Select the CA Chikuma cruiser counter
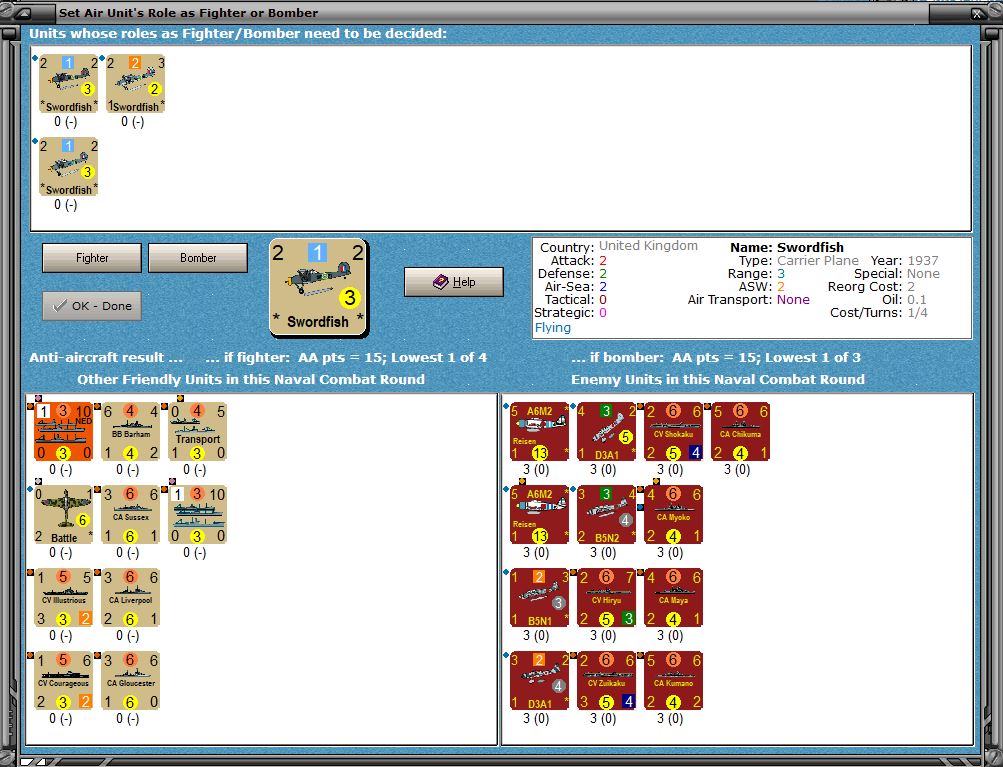1003x767 pixels. pyautogui.click(x=741, y=431)
